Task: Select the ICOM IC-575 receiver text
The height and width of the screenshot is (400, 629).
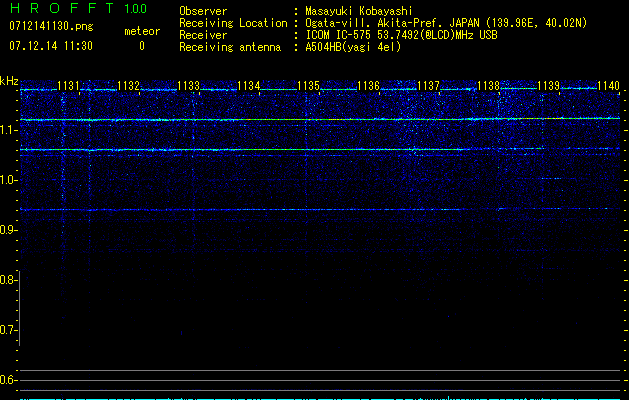Action: (x=401, y=35)
